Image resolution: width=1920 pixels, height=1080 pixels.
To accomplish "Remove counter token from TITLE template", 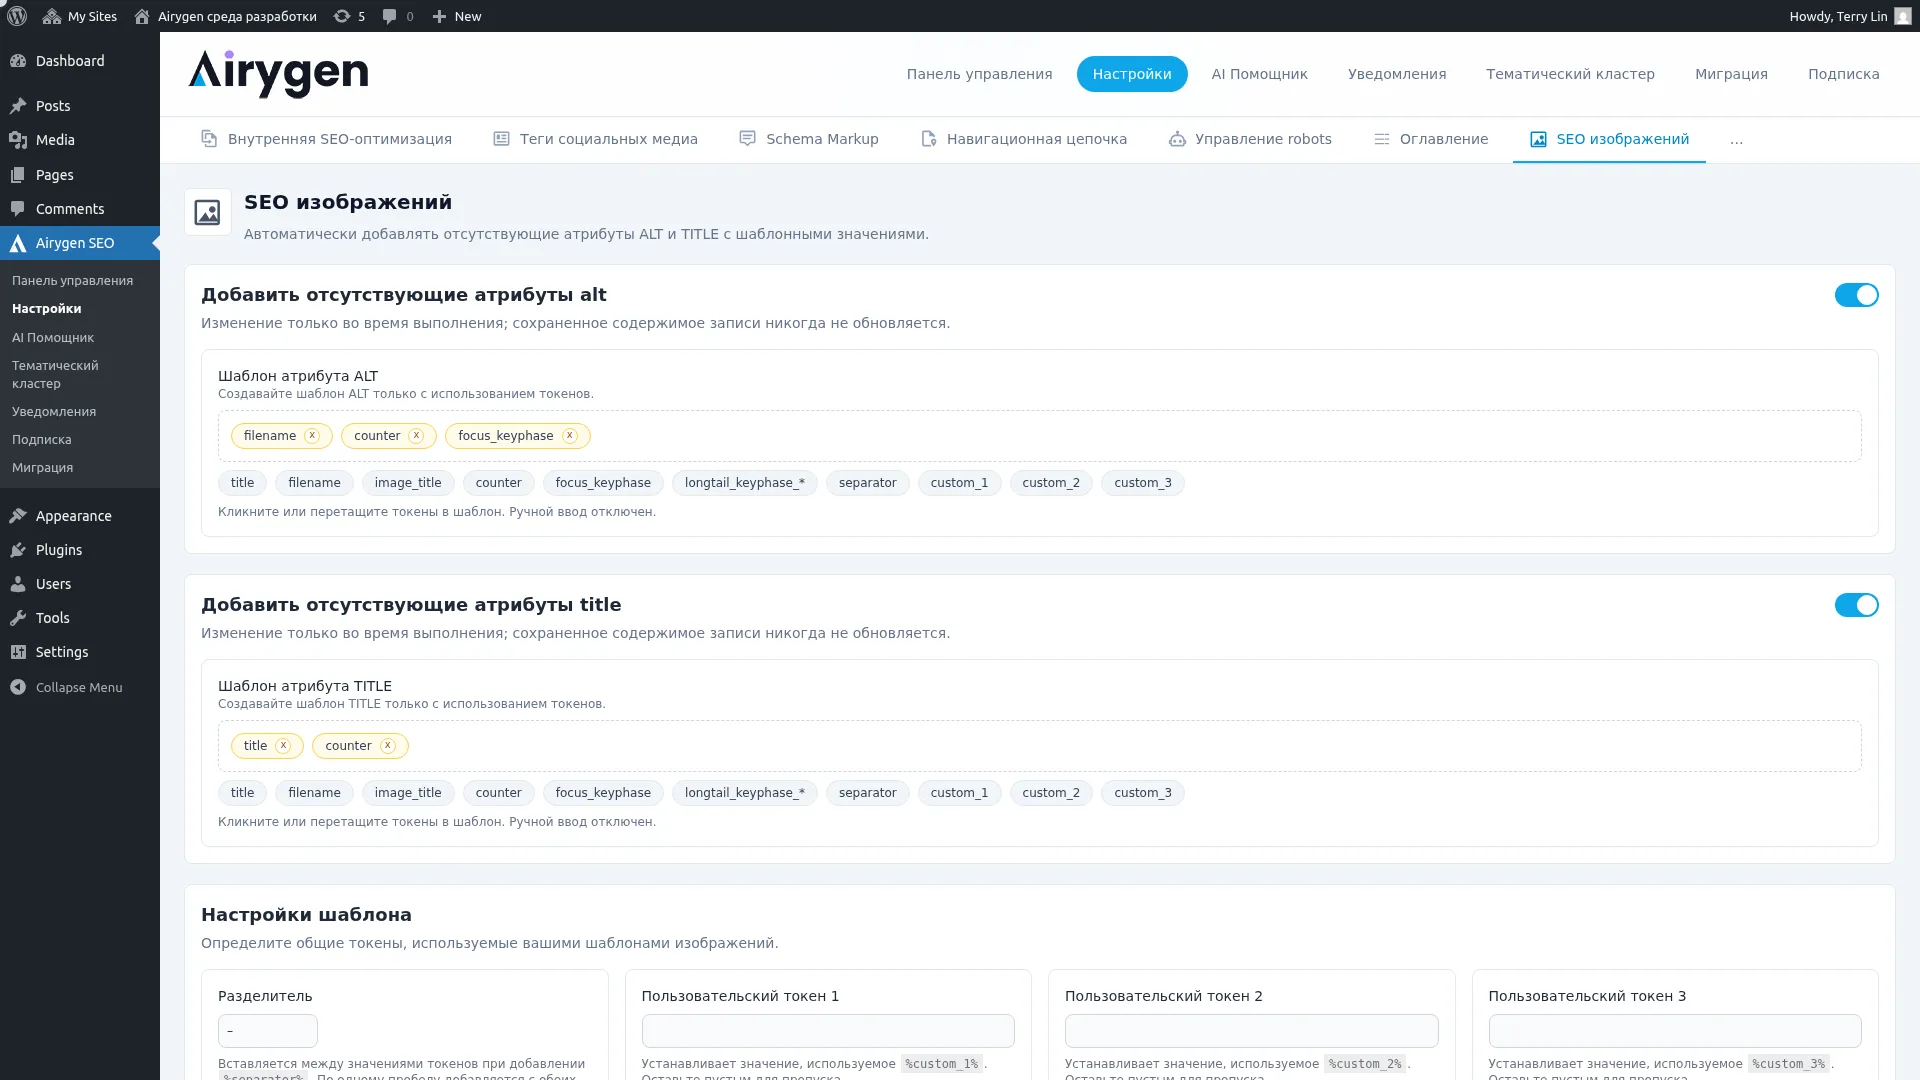I will 388,746.
